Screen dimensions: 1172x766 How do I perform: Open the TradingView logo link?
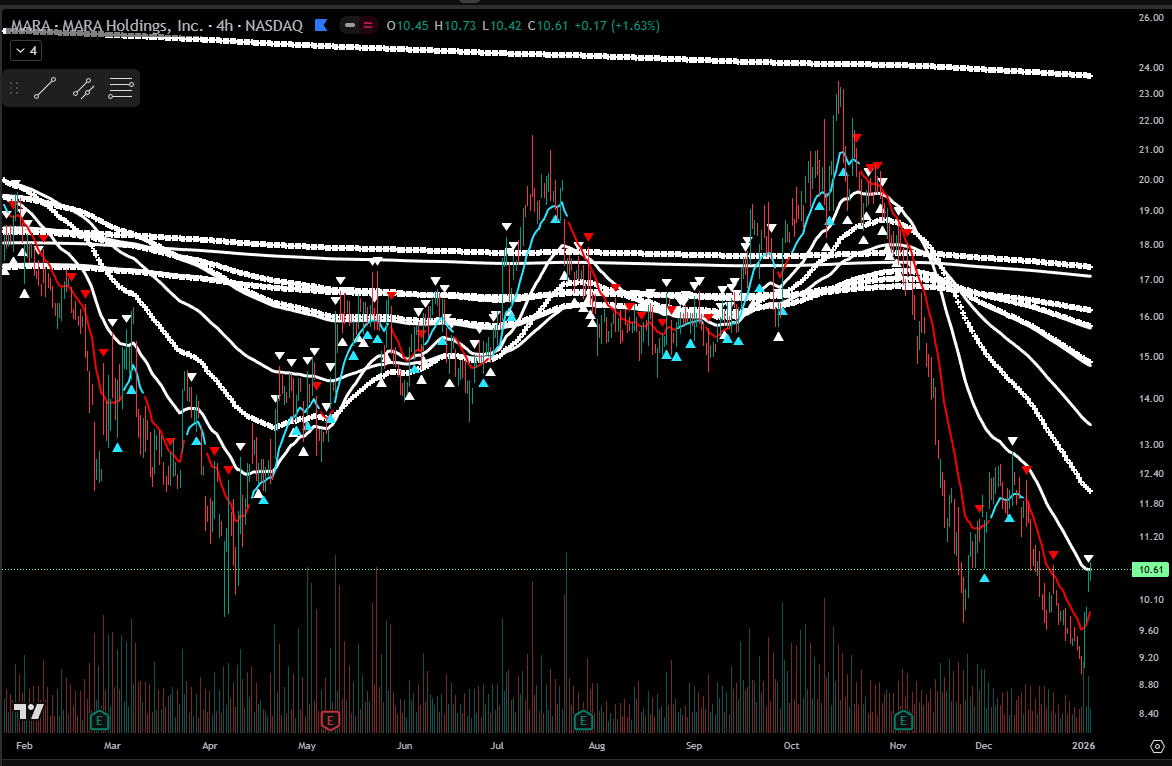pos(29,711)
